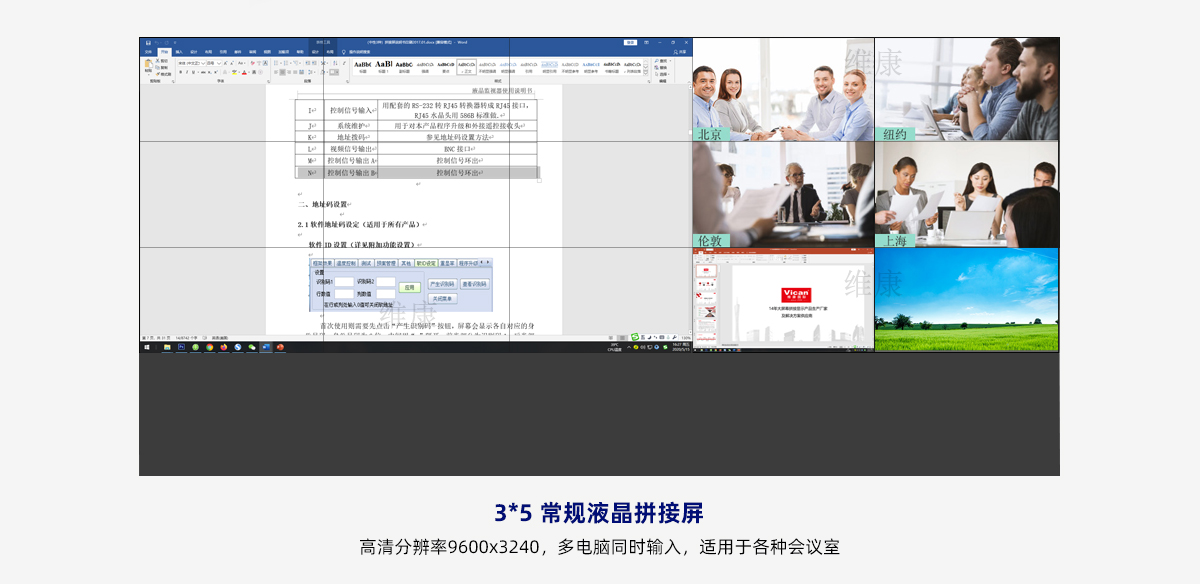Open WeChat from the taskbar

[x=252, y=347]
